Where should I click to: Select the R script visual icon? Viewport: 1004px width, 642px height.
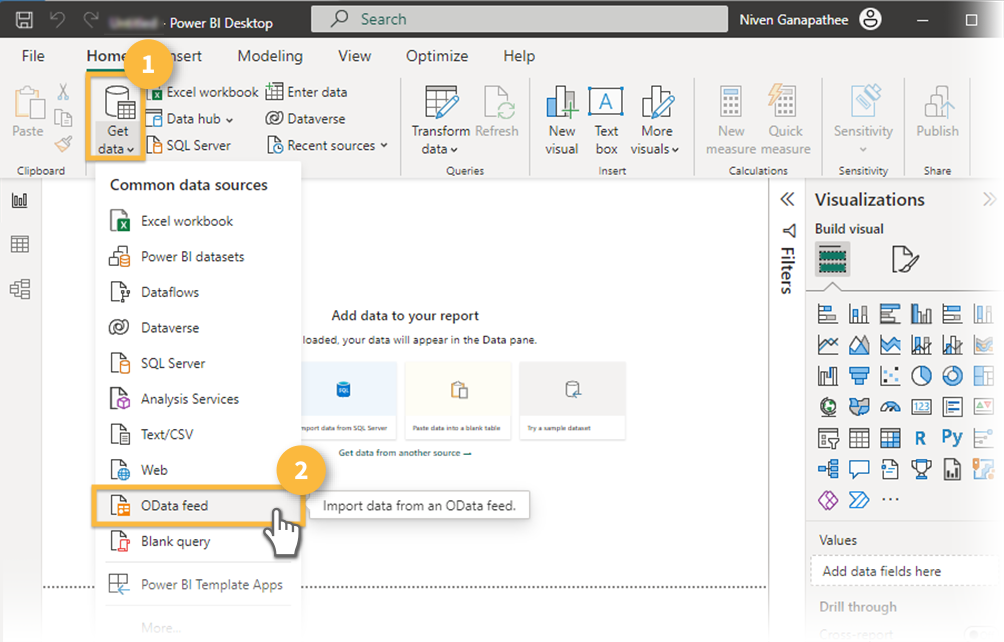click(920, 438)
